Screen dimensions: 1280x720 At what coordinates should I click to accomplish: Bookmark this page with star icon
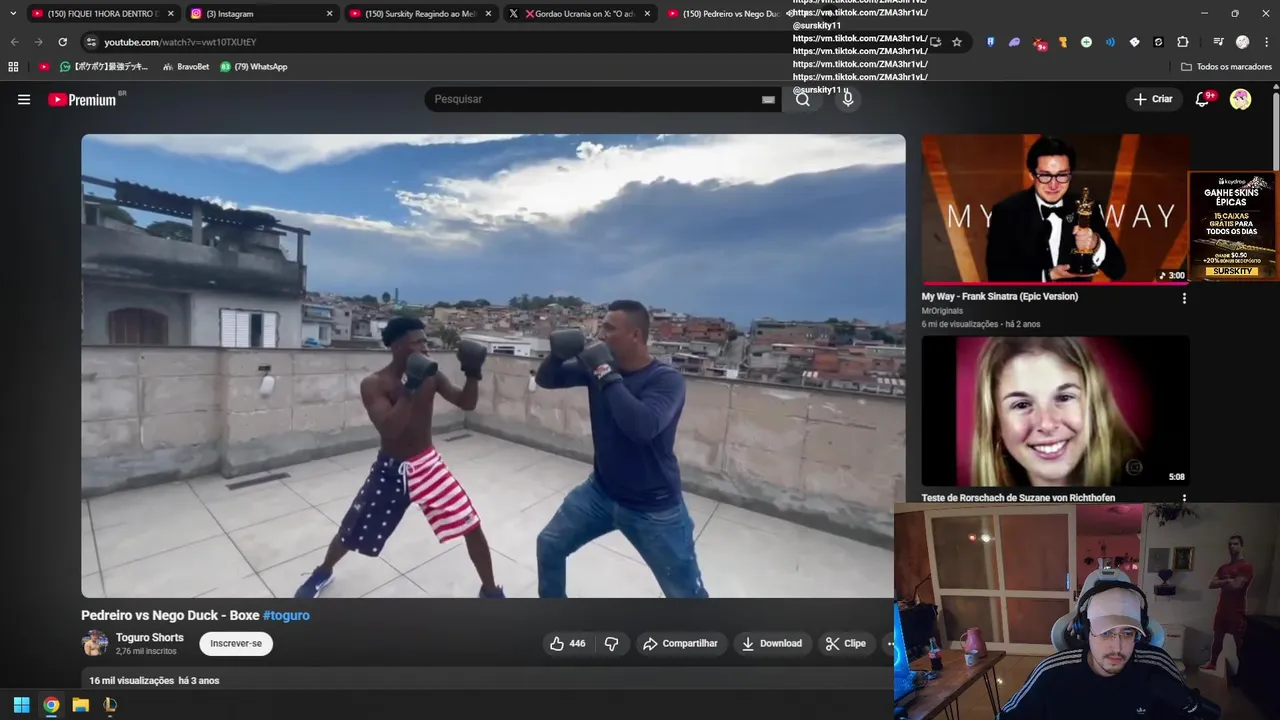coord(957,42)
